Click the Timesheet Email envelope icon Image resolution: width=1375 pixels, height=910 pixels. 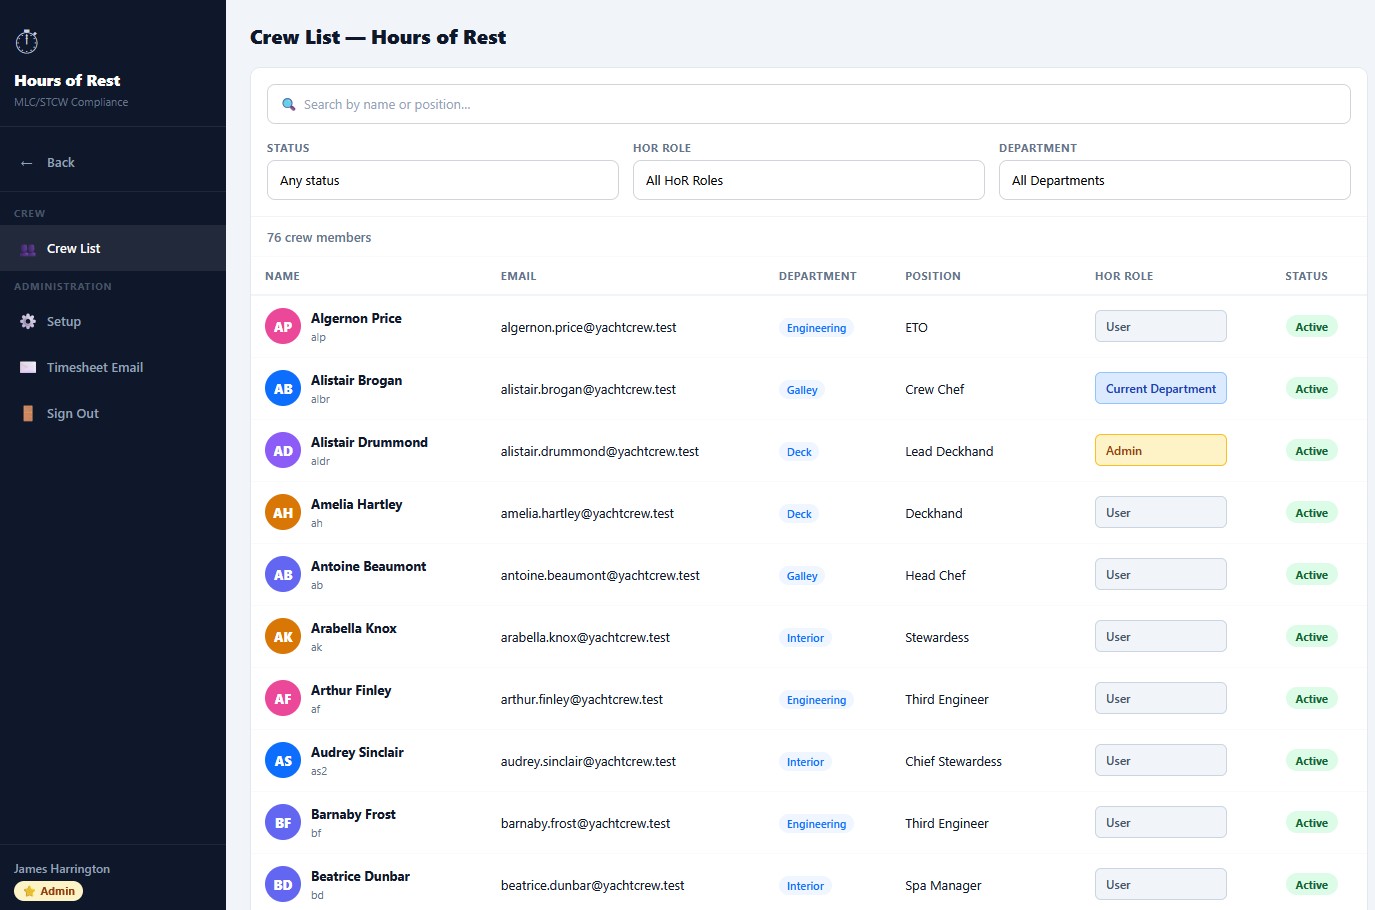point(28,367)
